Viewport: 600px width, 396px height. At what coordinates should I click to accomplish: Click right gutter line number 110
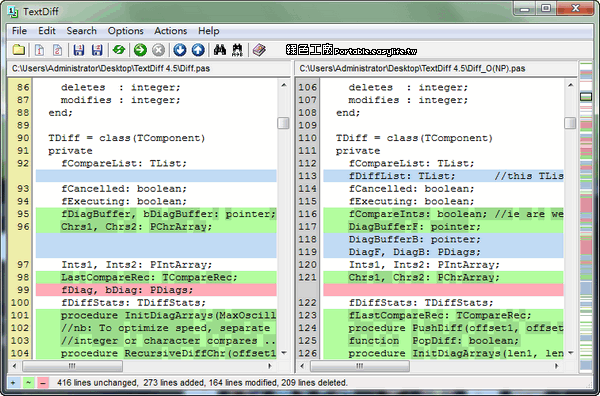point(308,138)
